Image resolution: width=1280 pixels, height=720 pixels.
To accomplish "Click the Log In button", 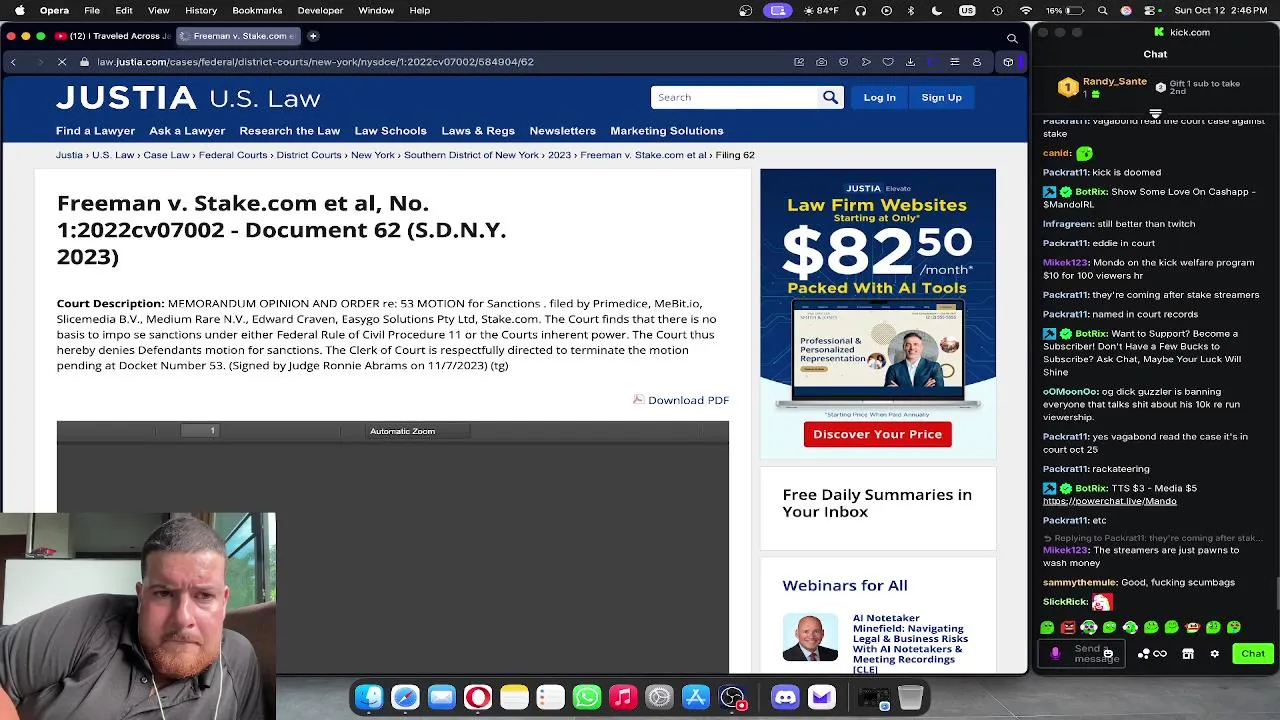I will [880, 97].
